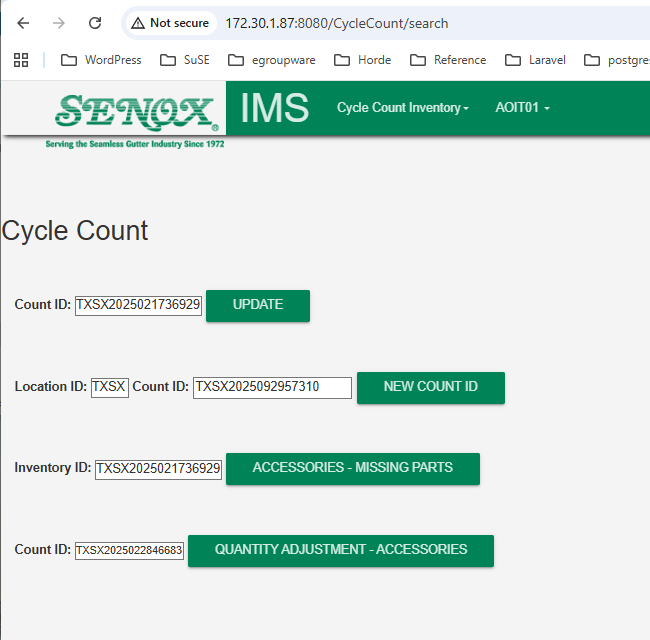Open the Laravel bookmark folder
The width and height of the screenshot is (650, 640).
click(x=535, y=60)
